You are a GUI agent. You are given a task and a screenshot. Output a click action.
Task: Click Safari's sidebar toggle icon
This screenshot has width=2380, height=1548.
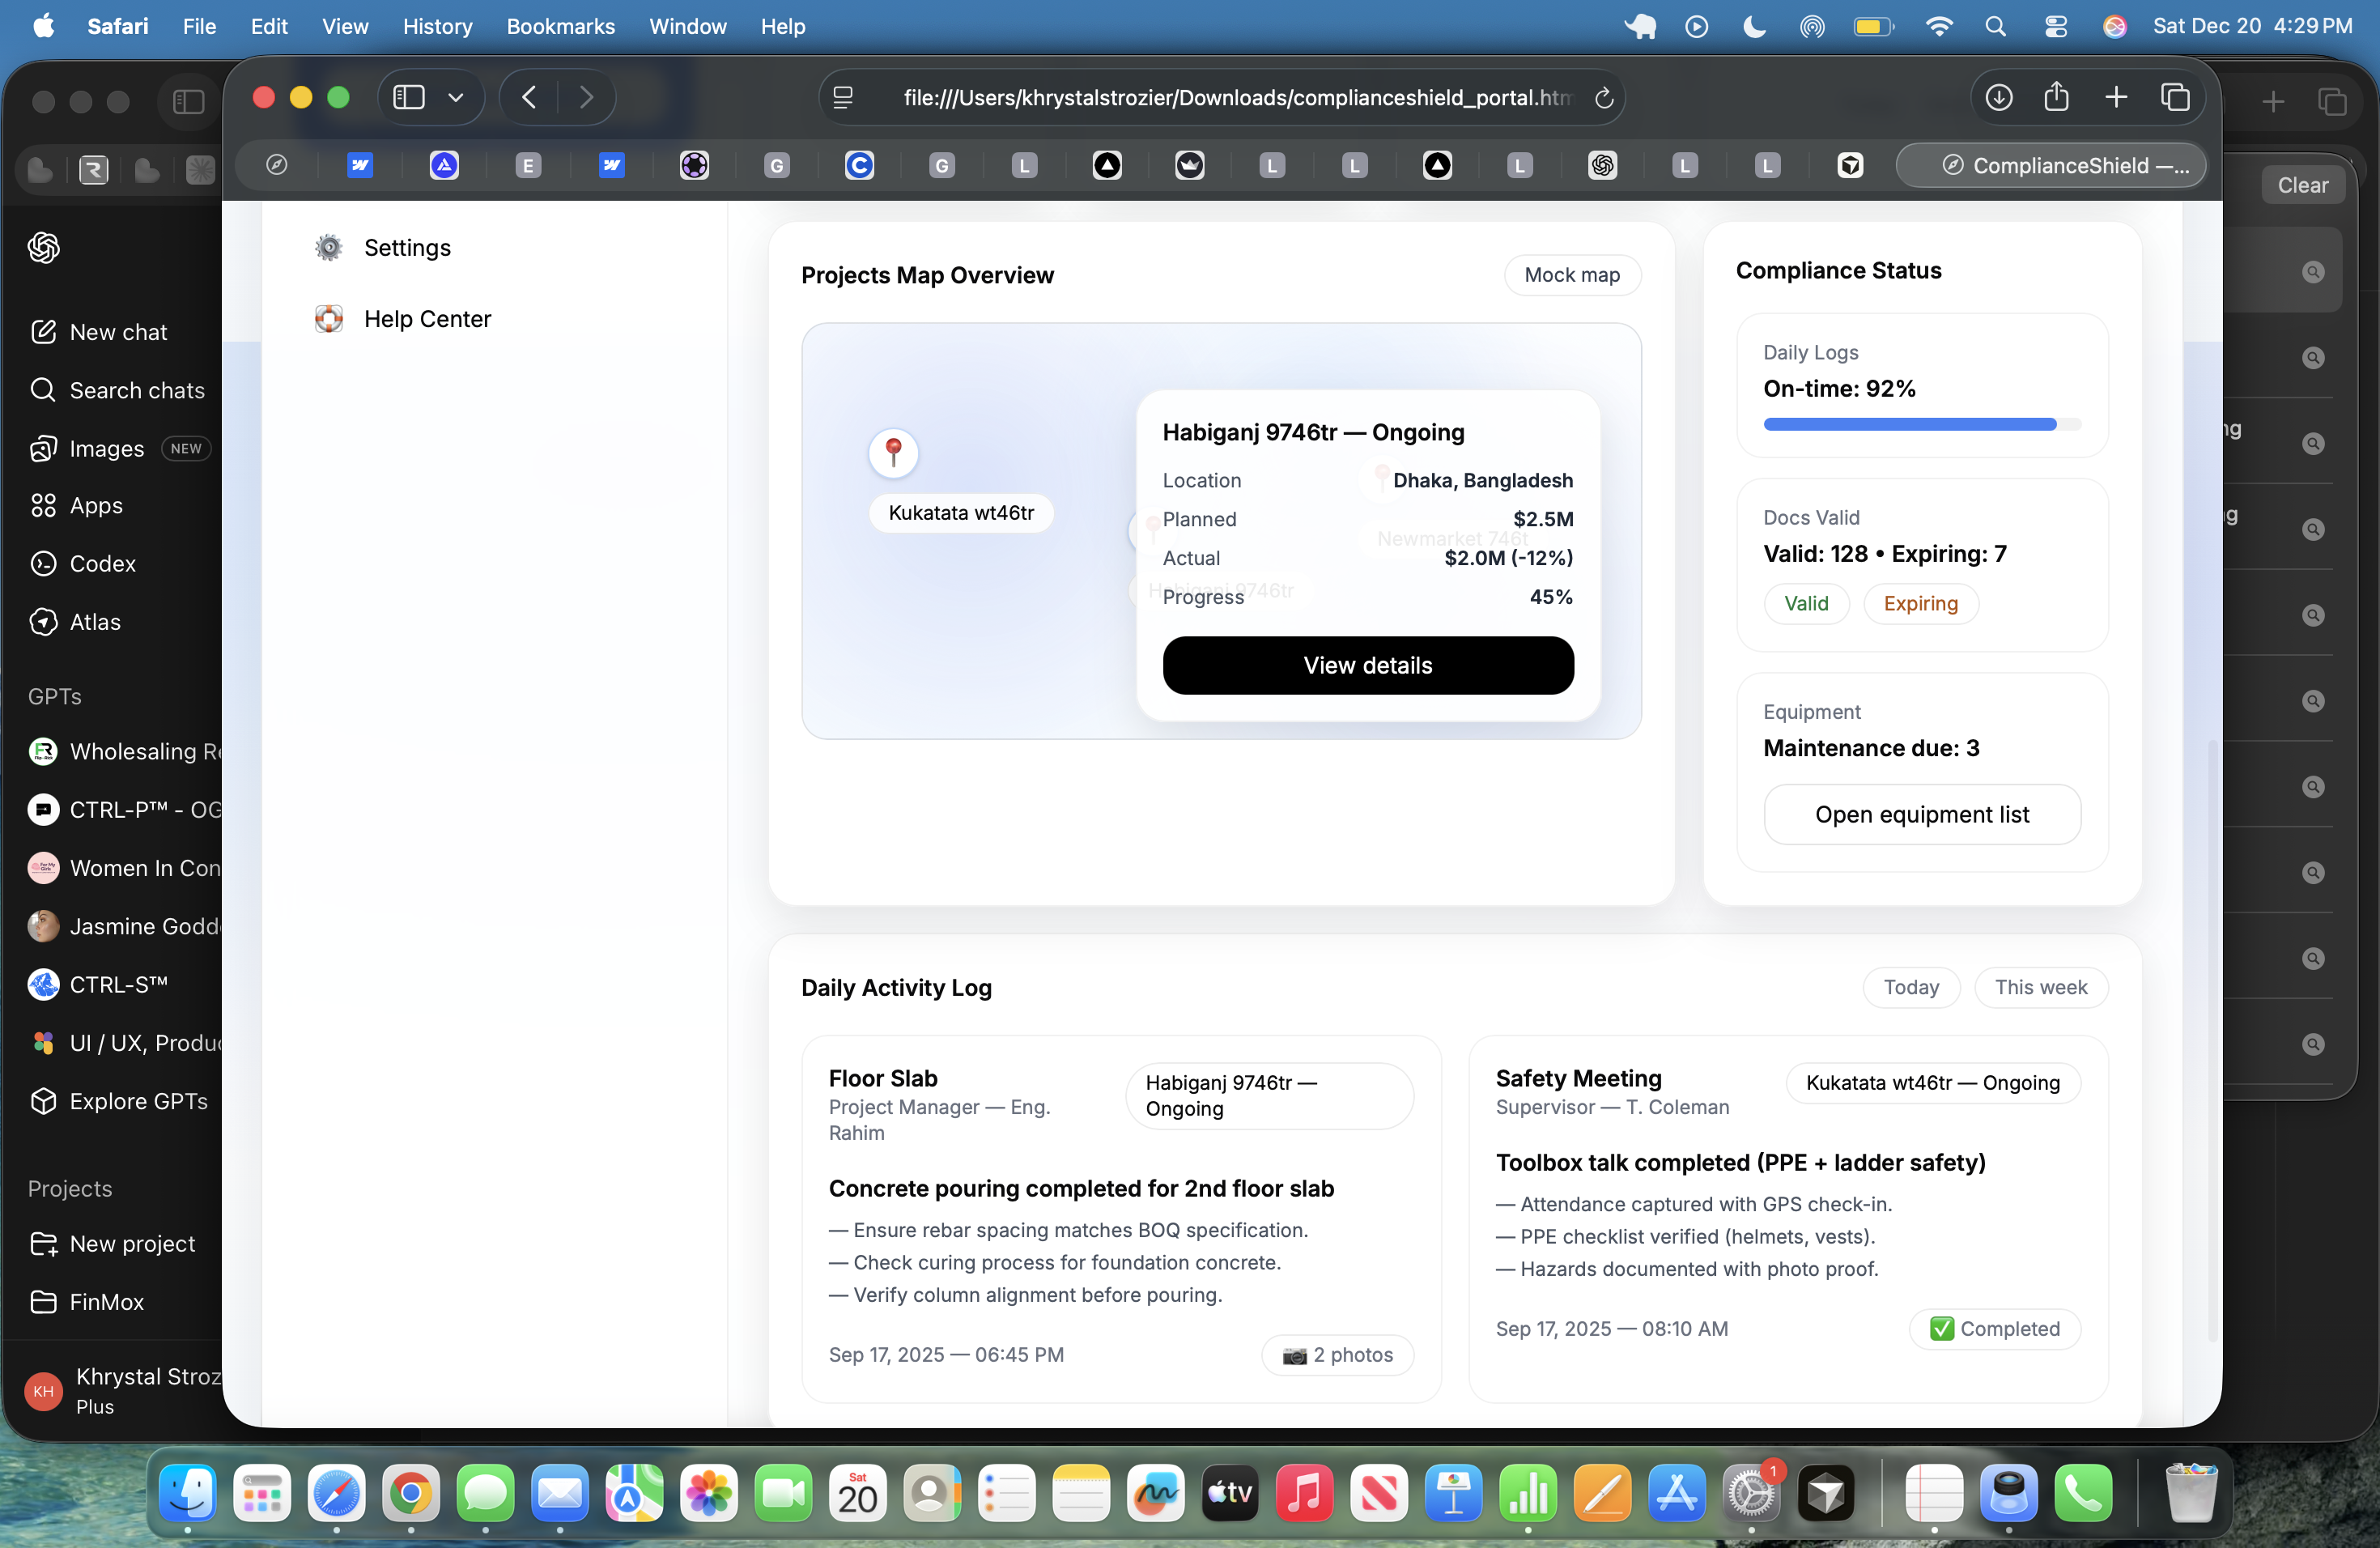point(409,97)
